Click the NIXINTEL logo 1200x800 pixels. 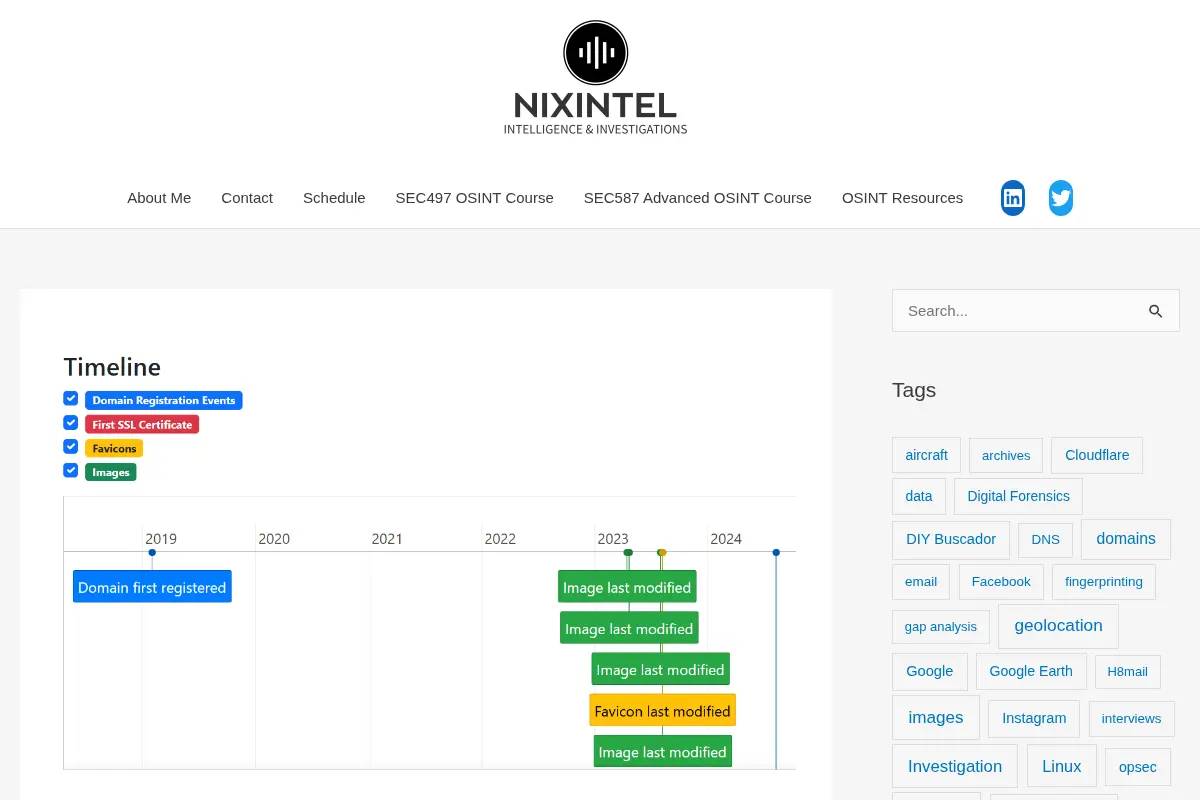pos(596,78)
